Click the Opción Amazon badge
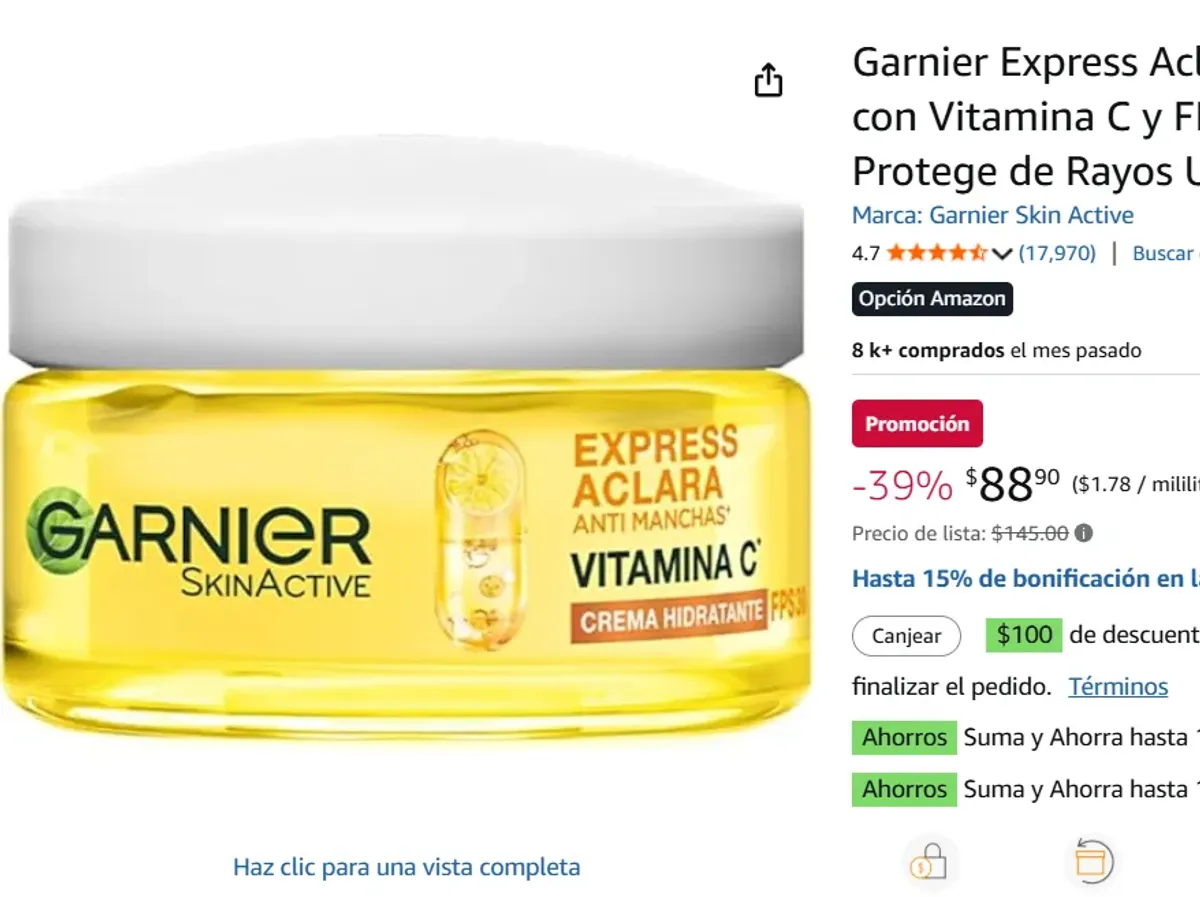The height and width of the screenshot is (897, 1200). (x=932, y=299)
